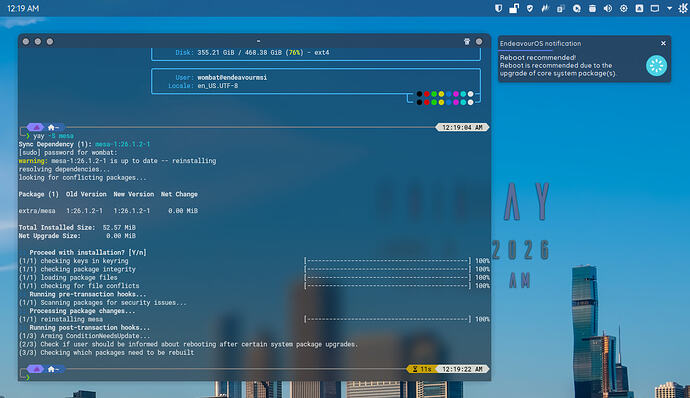
Task: Click purple logo segment of 12:19:04 prompt
Action: [x=36, y=127]
